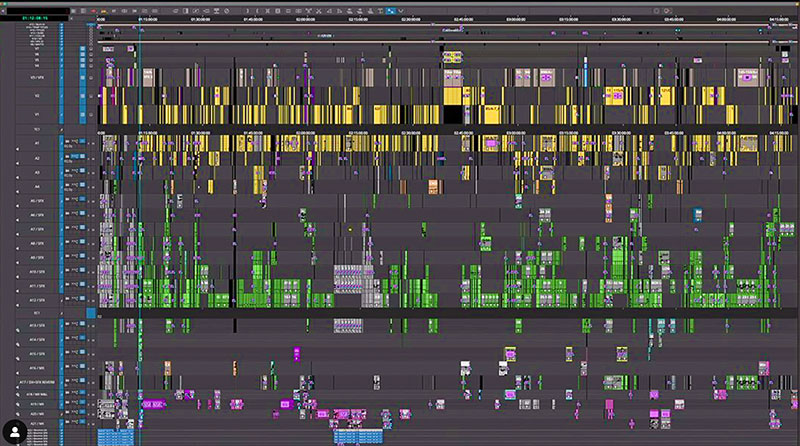The image size is (800, 446).
Task: Click the blue highlighted tool in top toolbar
Action: pyautogui.click(x=392, y=11)
